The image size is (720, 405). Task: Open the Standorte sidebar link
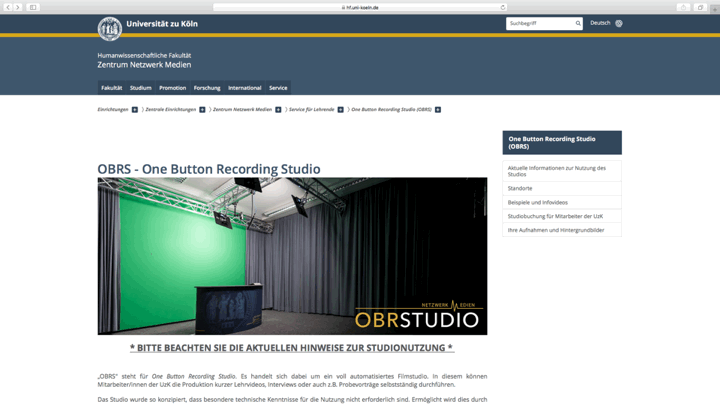[x=520, y=188]
